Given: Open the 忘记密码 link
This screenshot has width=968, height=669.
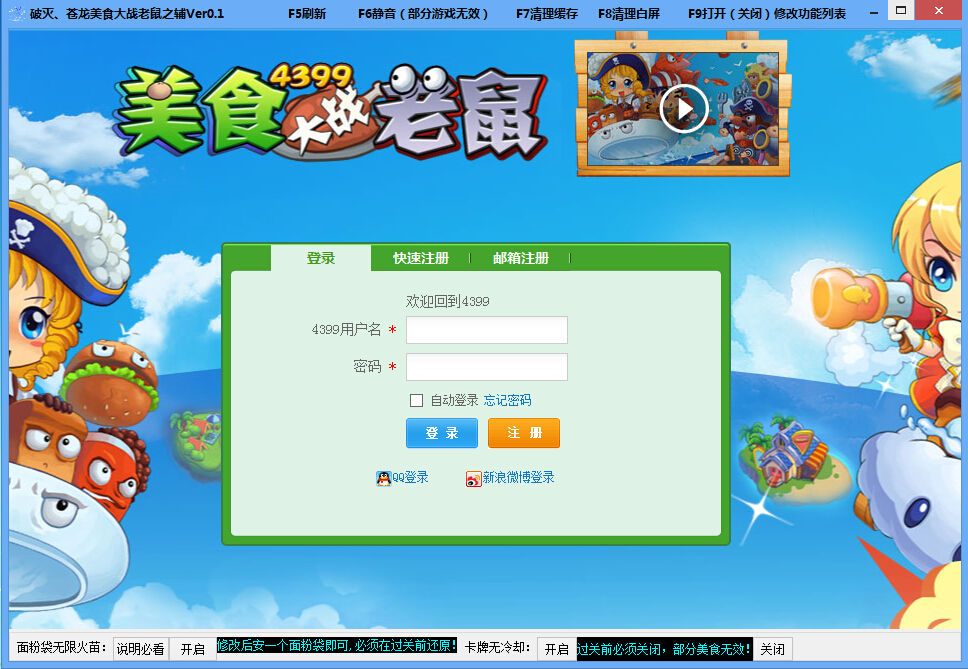Looking at the screenshot, I should (x=507, y=401).
